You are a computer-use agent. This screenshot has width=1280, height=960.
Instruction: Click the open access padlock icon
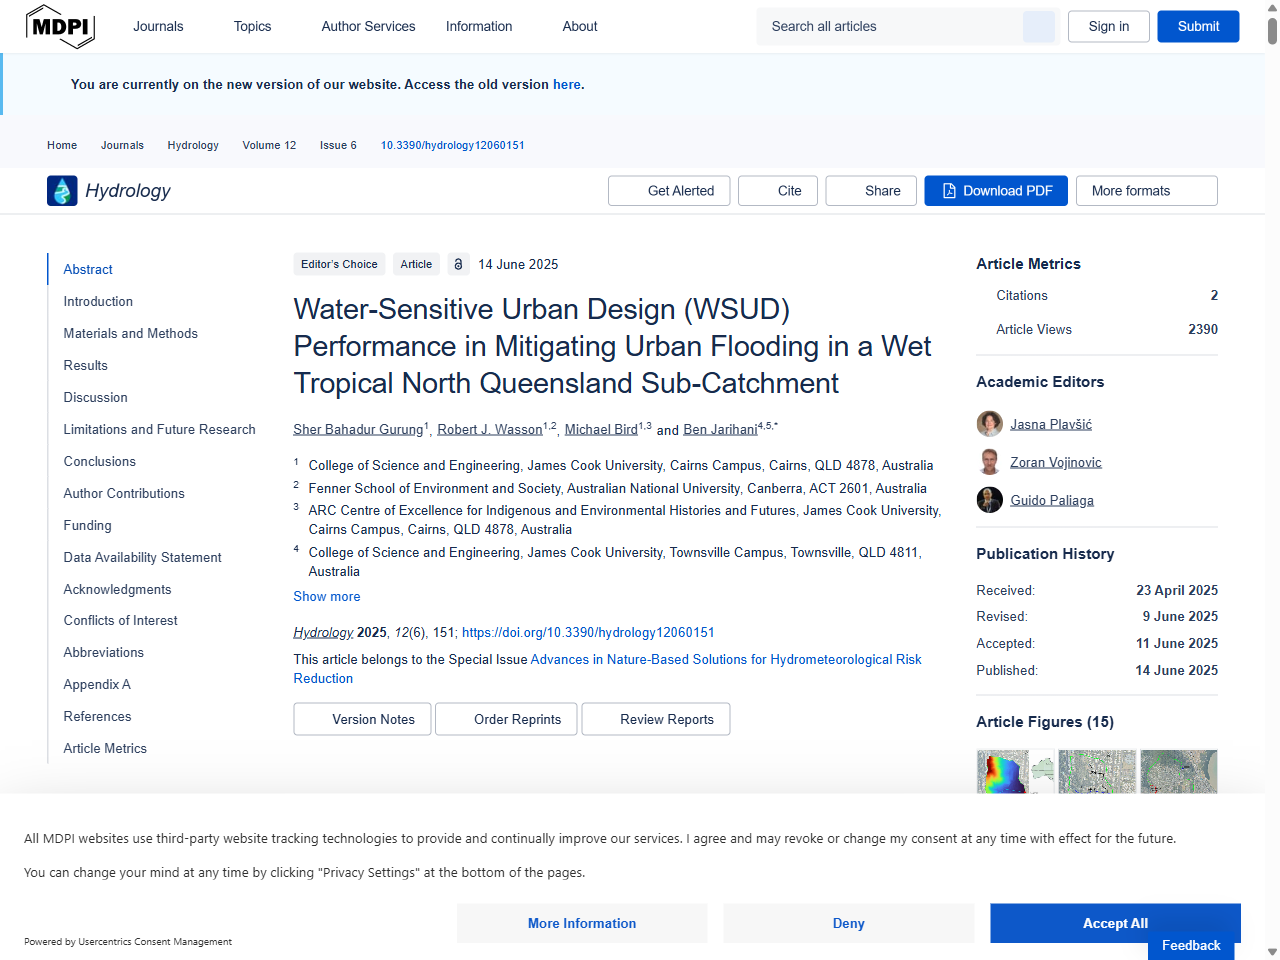[458, 264]
